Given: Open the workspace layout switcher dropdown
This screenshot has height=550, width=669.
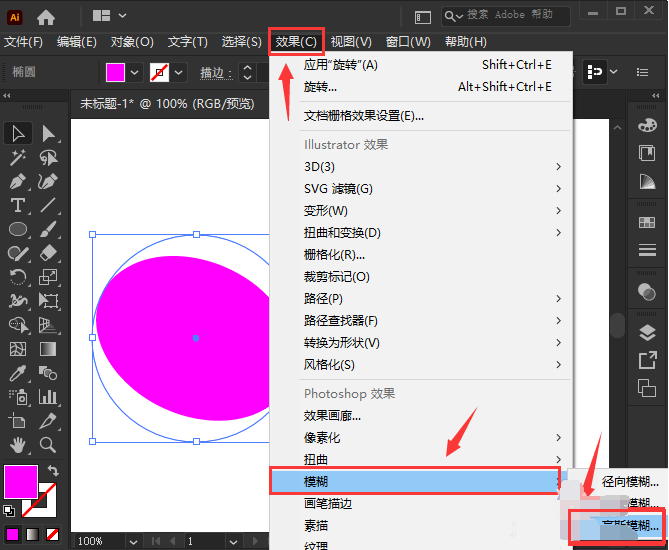Looking at the screenshot, I should [122, 16].
